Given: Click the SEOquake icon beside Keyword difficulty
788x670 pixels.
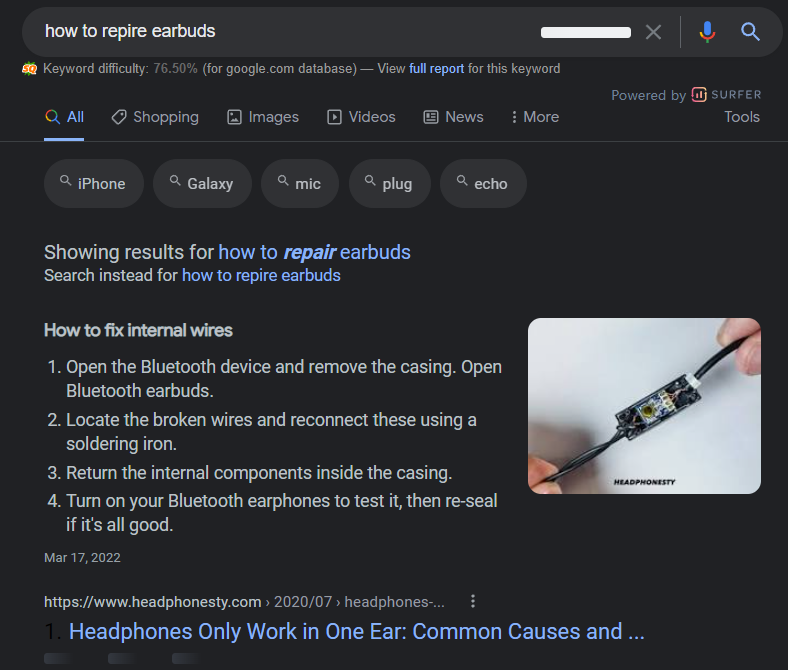Looking at the screenshot, I should coord(30,68).
